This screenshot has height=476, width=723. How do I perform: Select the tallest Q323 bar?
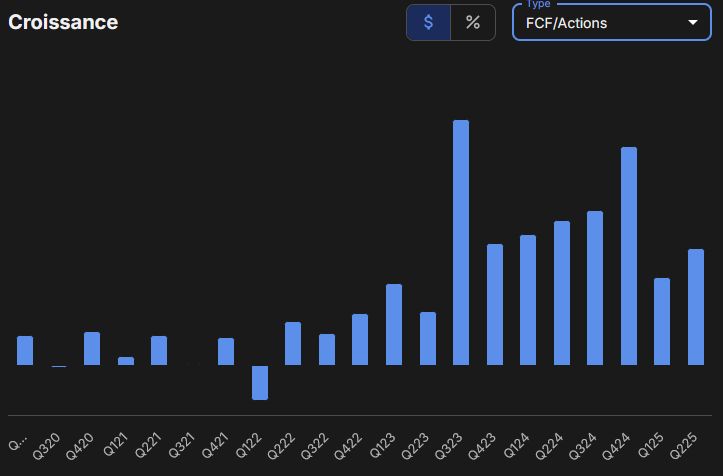coord(461,243)
